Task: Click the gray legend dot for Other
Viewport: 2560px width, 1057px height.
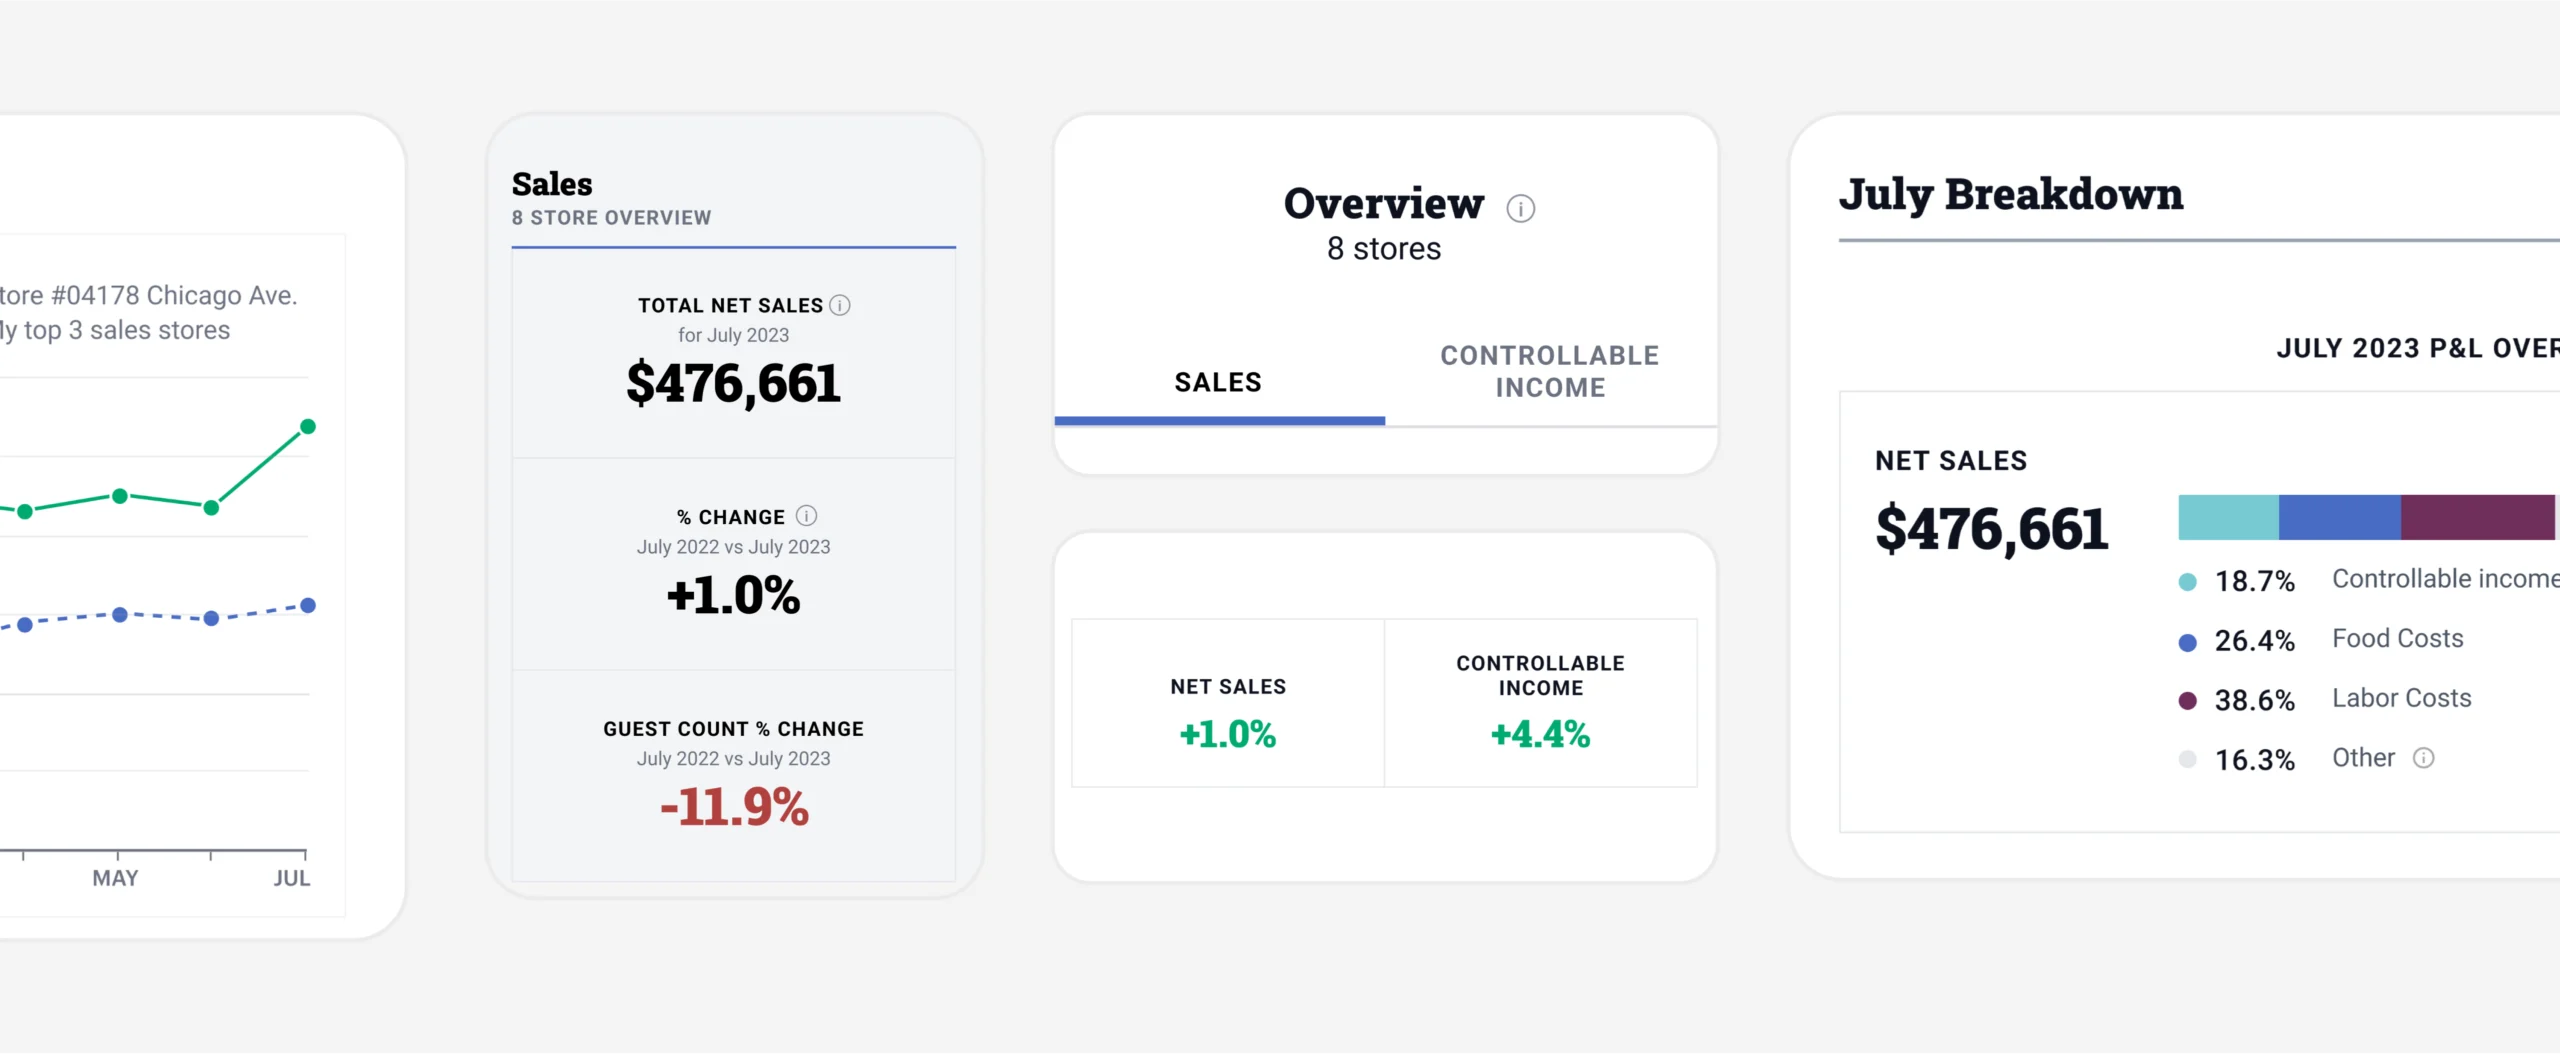Action: click(x=2188, y=760)
